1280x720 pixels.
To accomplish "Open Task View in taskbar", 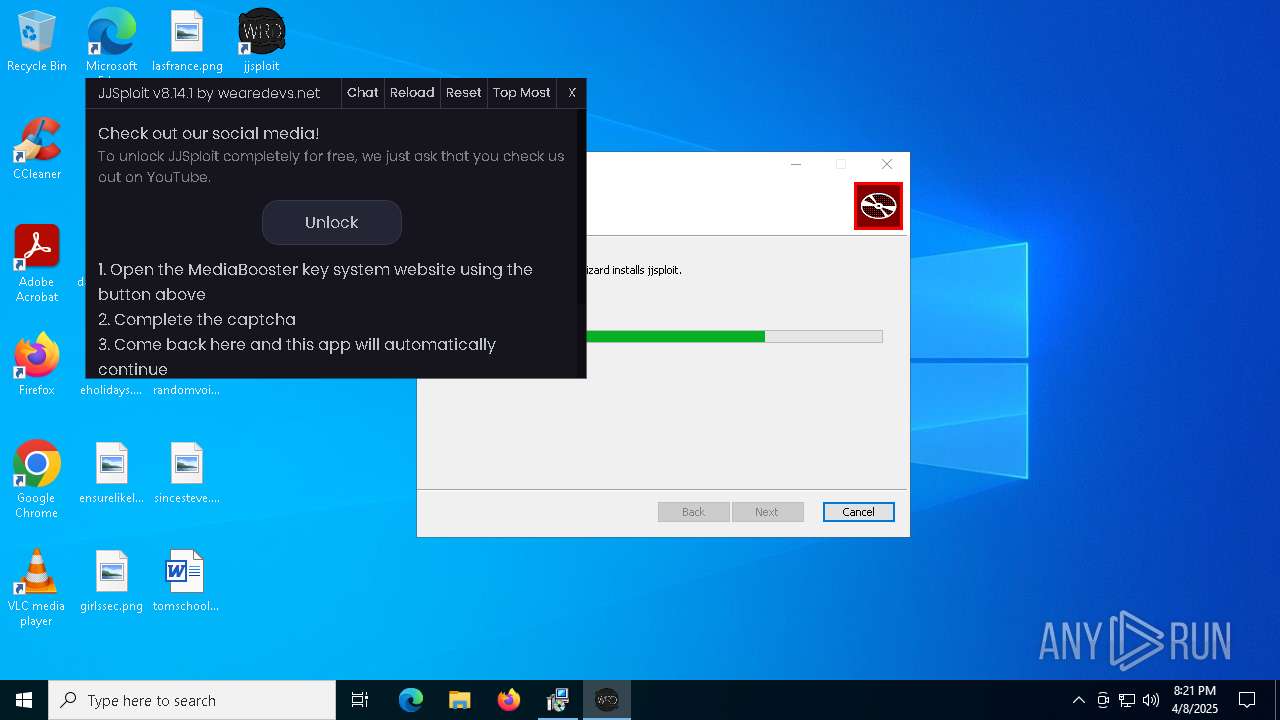I will [360, 700].
